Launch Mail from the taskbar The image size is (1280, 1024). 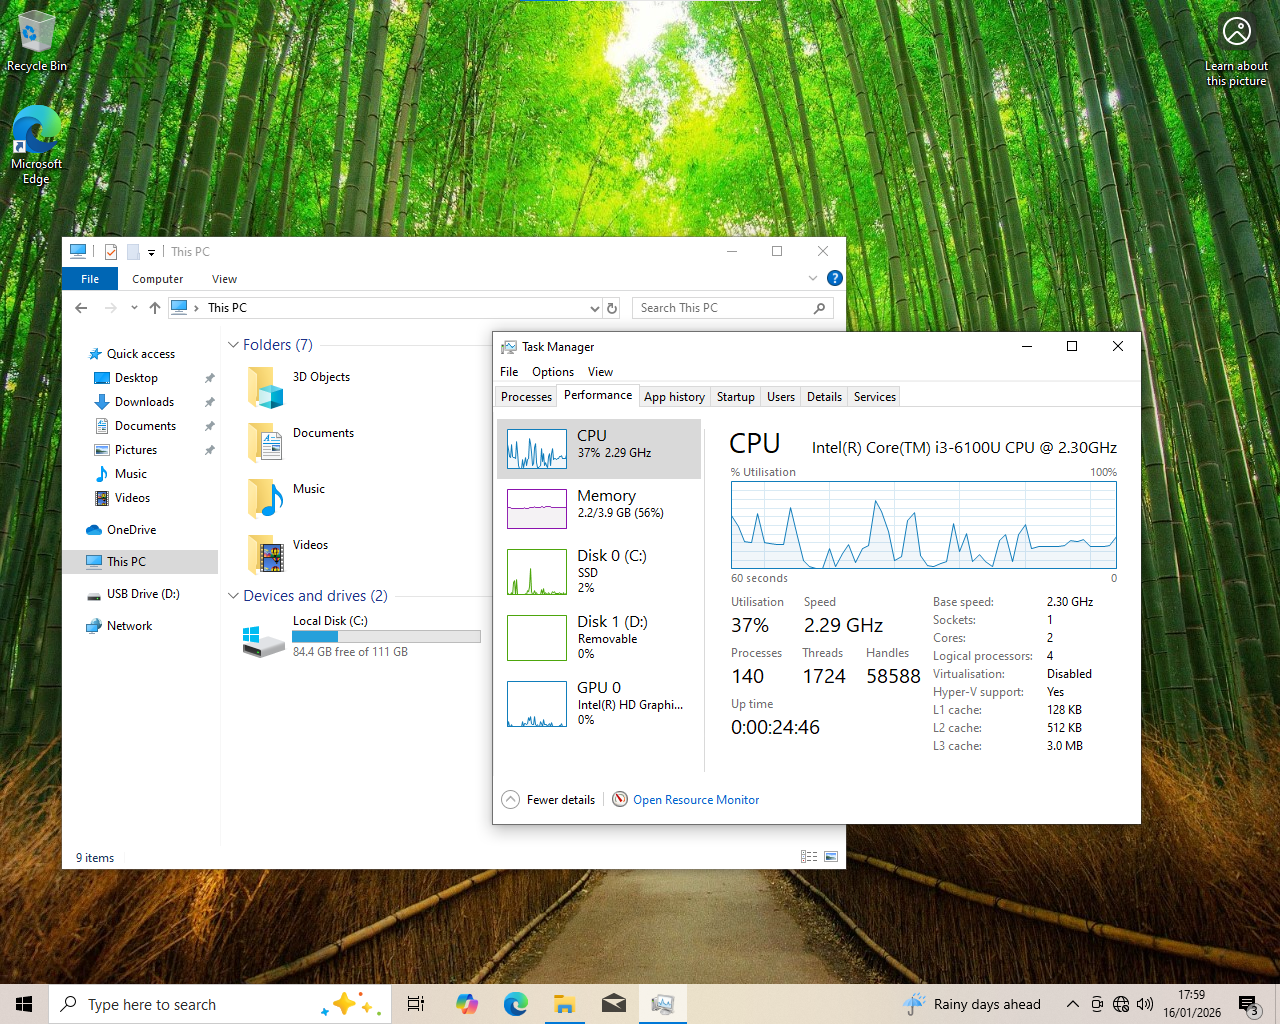[x=614, y=1003]
